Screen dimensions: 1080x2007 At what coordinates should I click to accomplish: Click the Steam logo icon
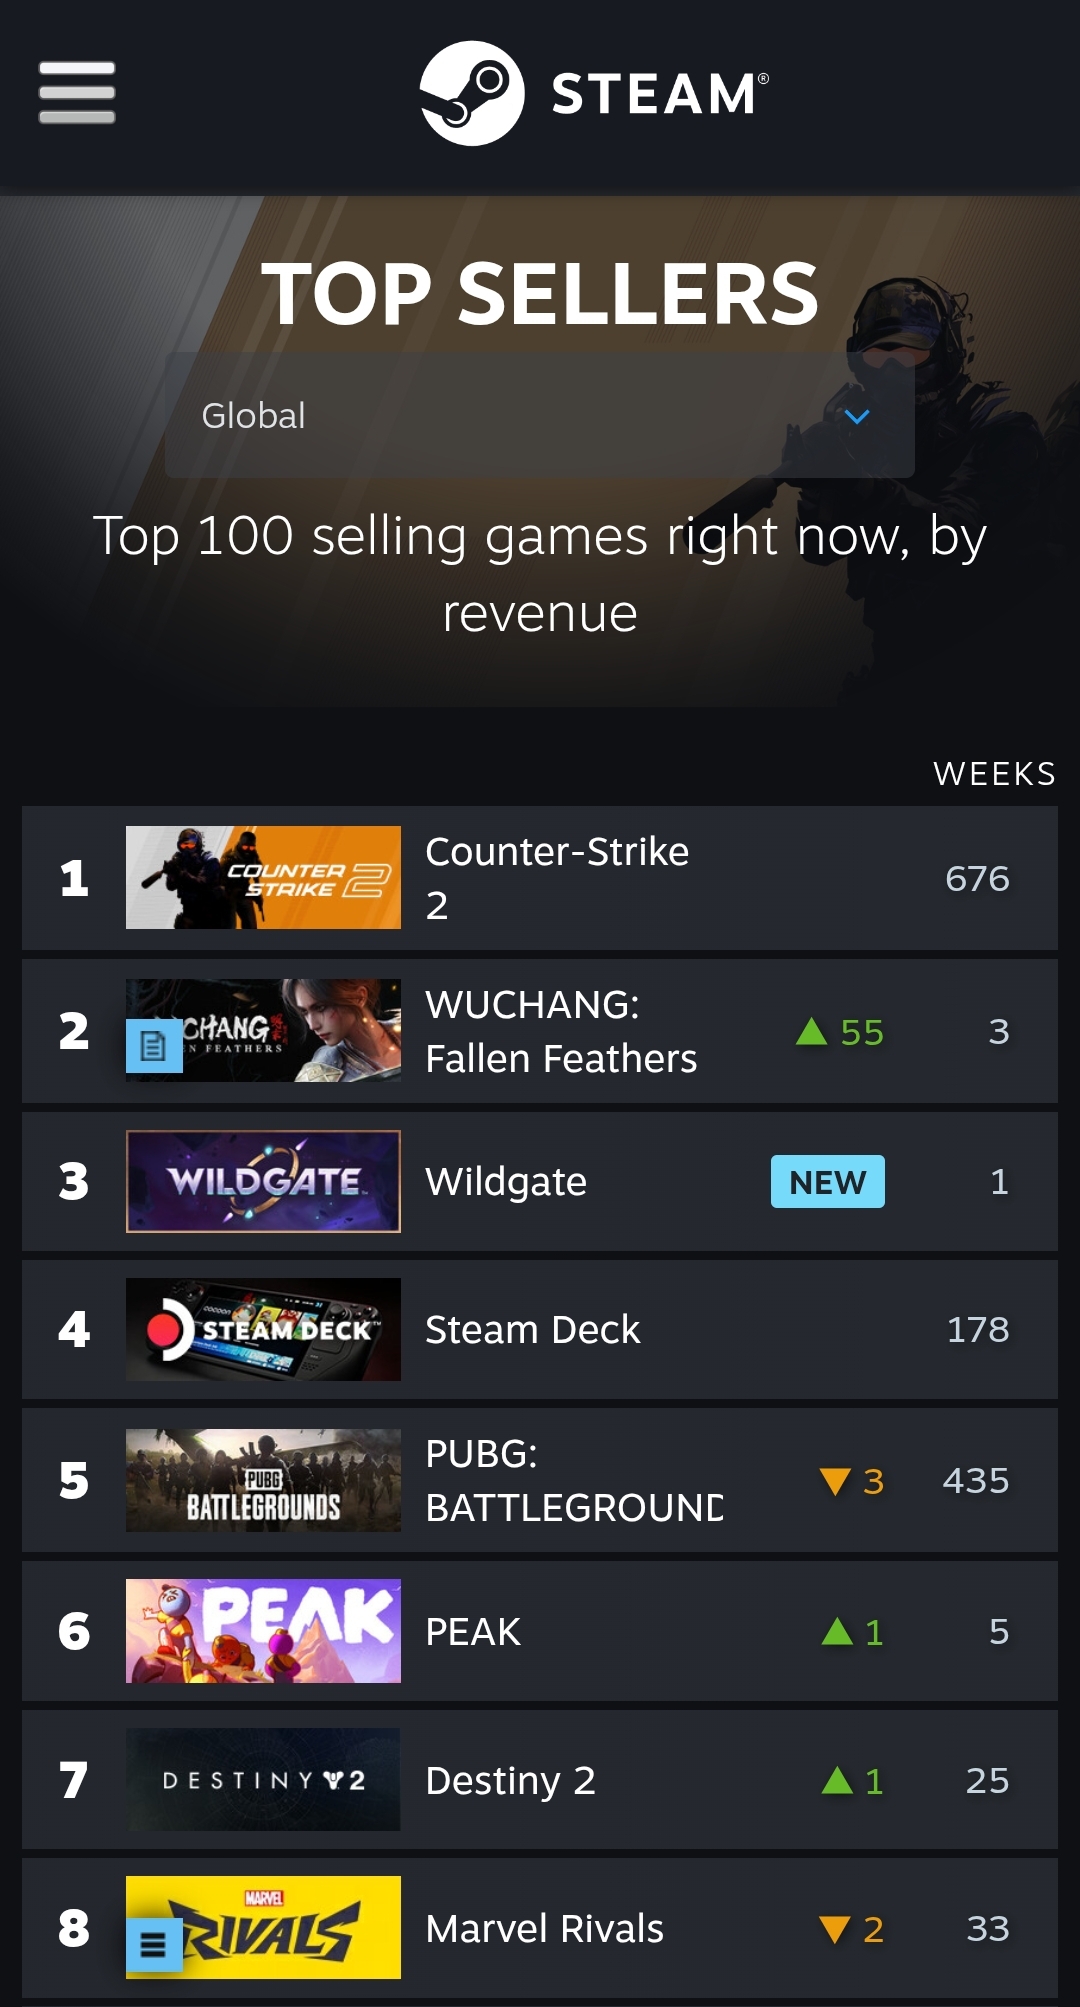click(472, 93)
